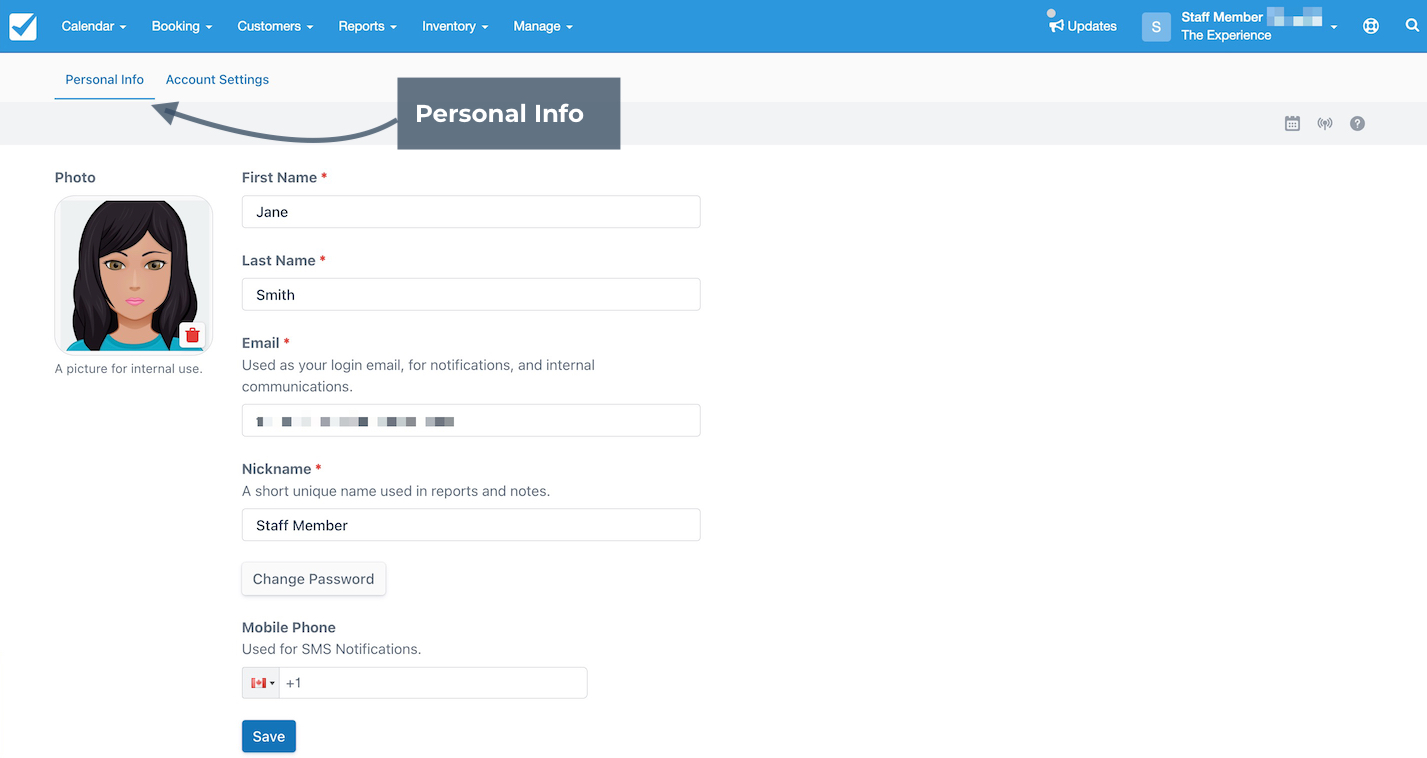The height and width of the screenshot is (758, 1427).
Task: Expand the Inventory menu
Action: pyautogui.click(x=455, y=26)
